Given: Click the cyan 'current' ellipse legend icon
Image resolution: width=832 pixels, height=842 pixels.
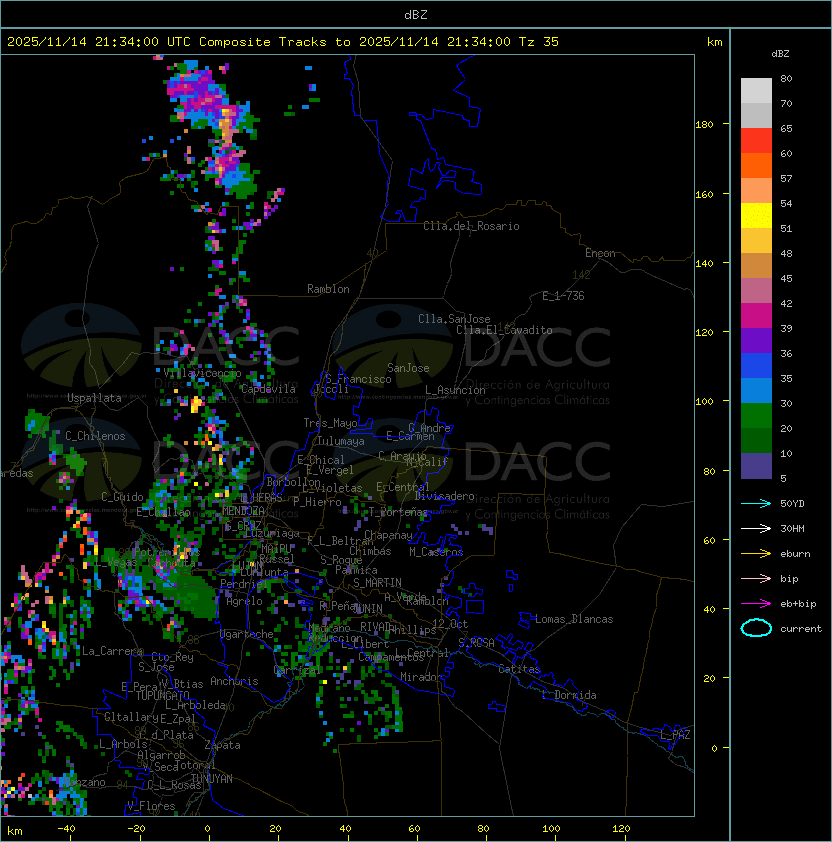Looking at the screenshot, I should pyautogui.click(x=756, y=628).
